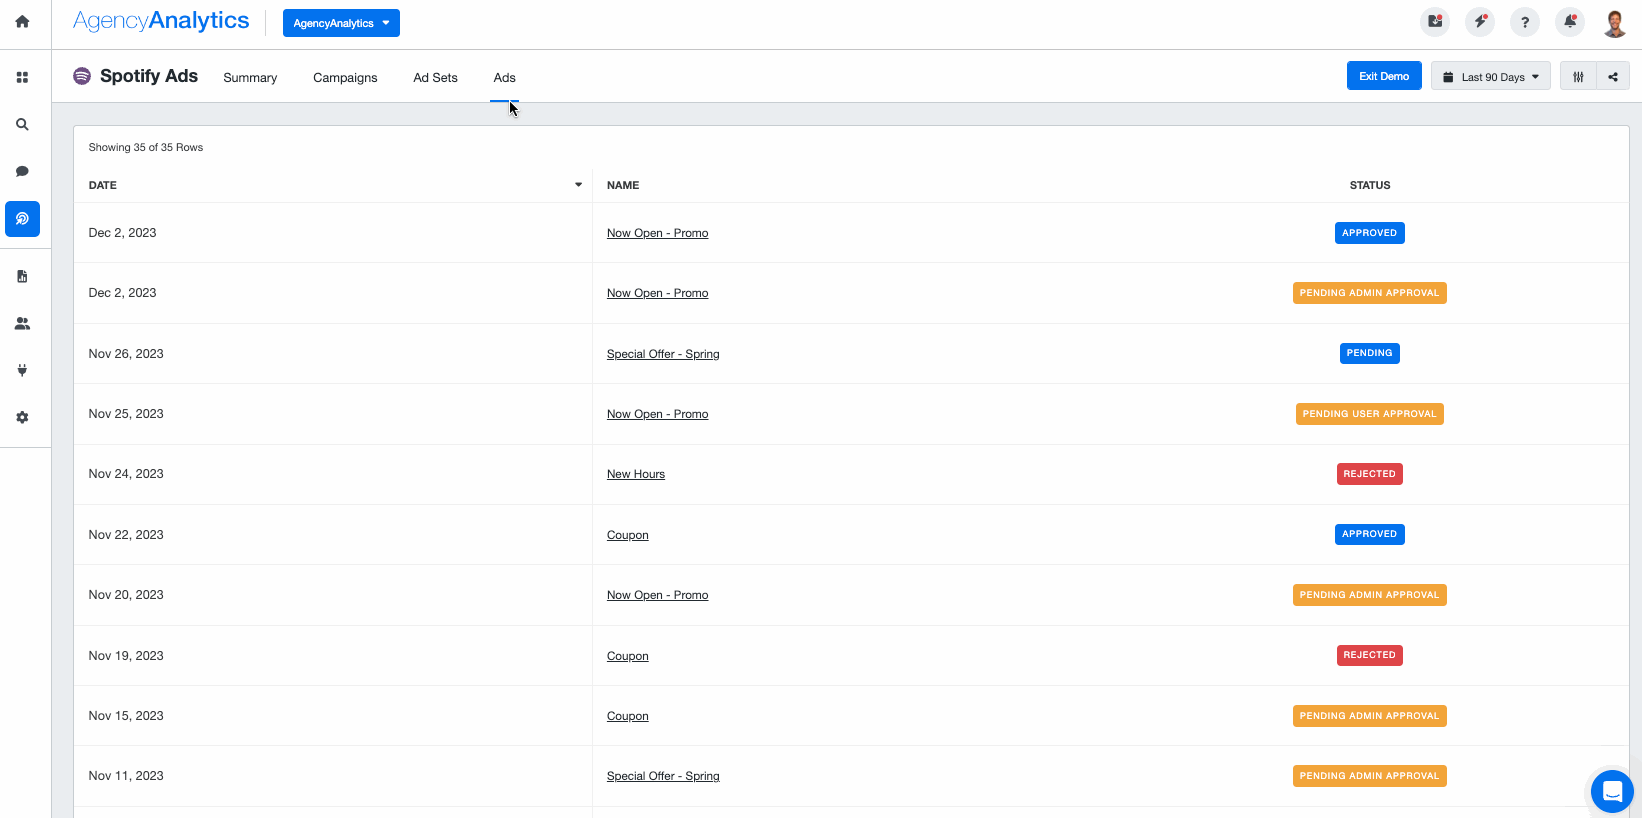Expand the AgencyAnalytics account dropdown
1642x818 pixels.
(341, 23)
